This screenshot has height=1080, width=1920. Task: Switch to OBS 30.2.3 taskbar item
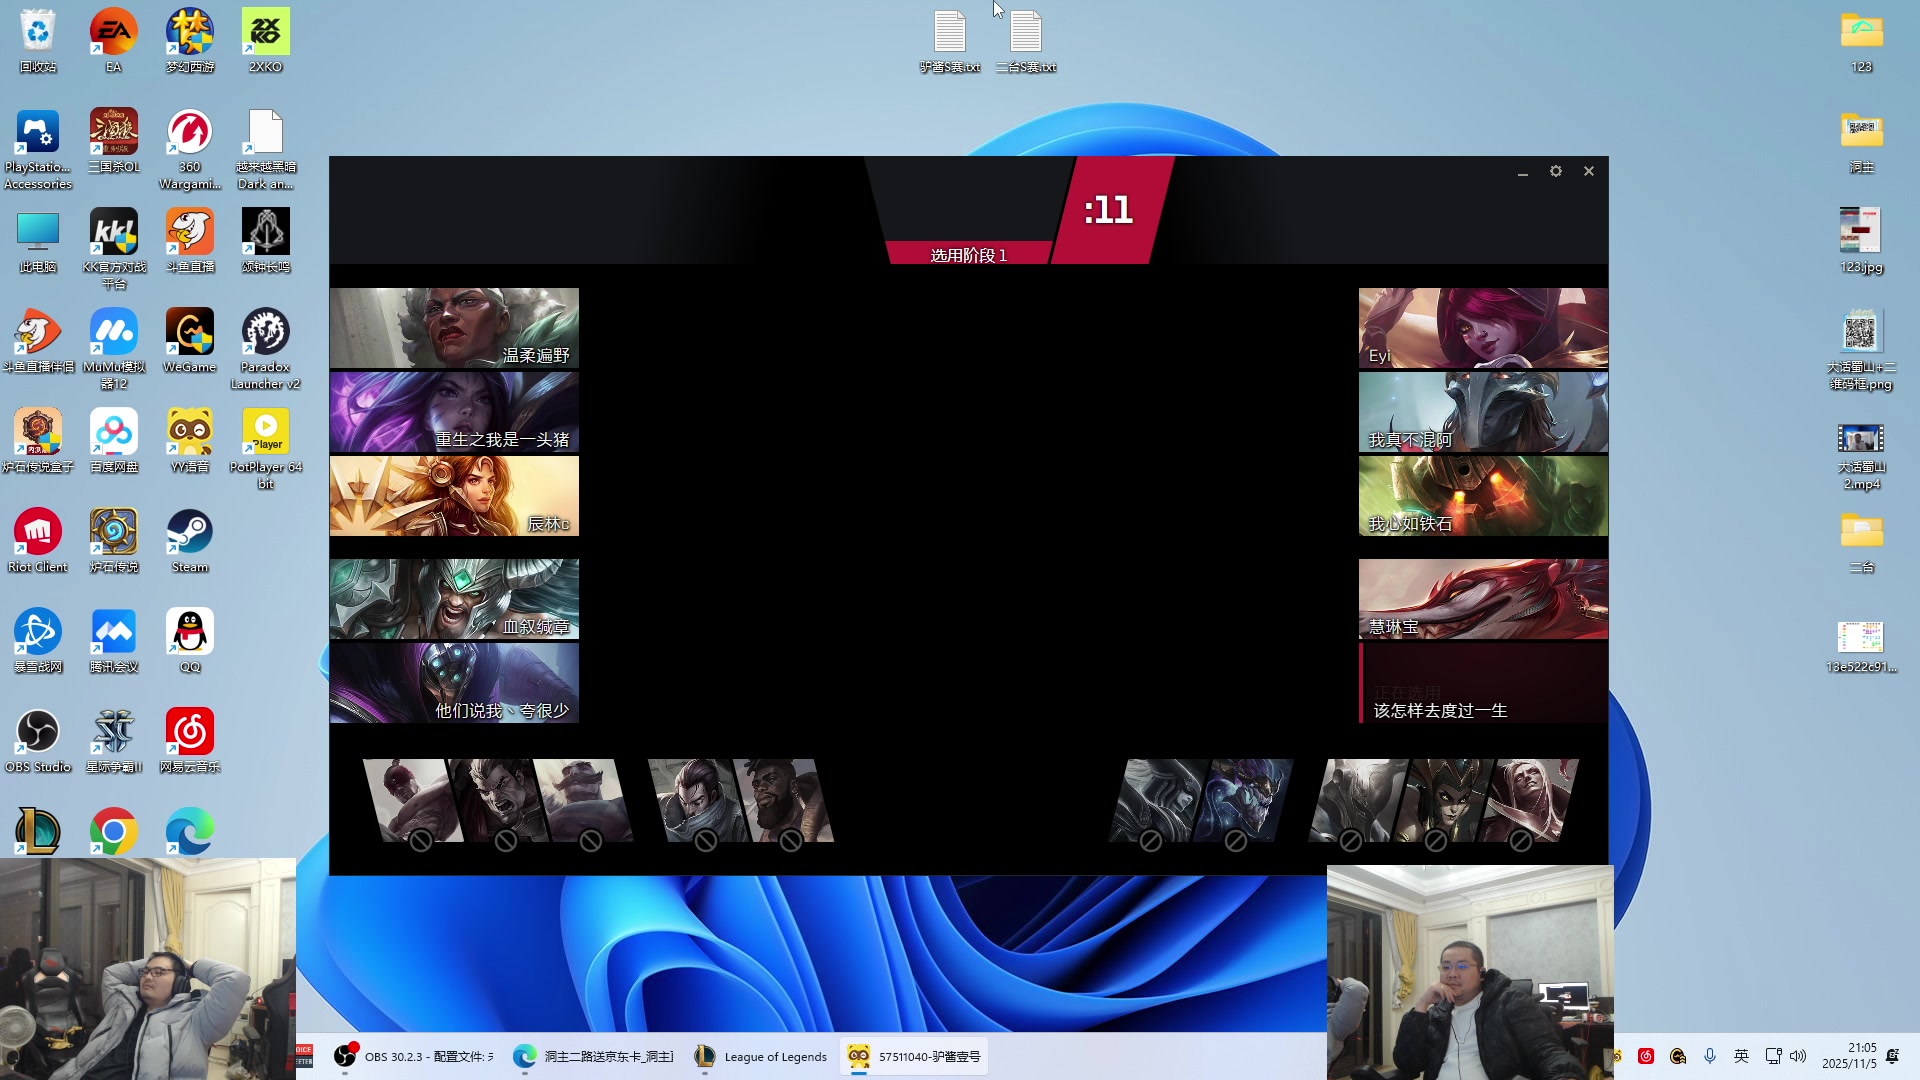click(414, 1056)
